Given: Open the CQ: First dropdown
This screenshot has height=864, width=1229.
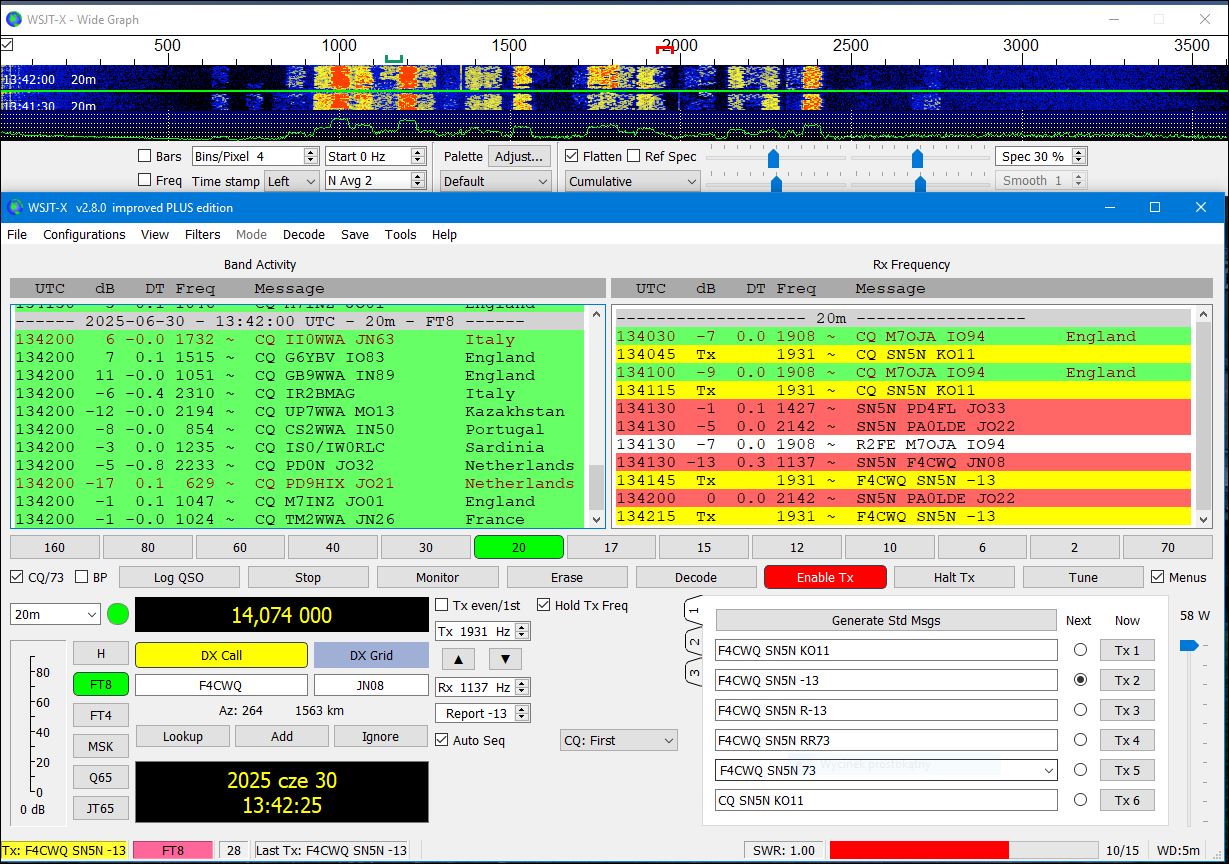Looking at the screenshot, I should [x=618, y=740].
